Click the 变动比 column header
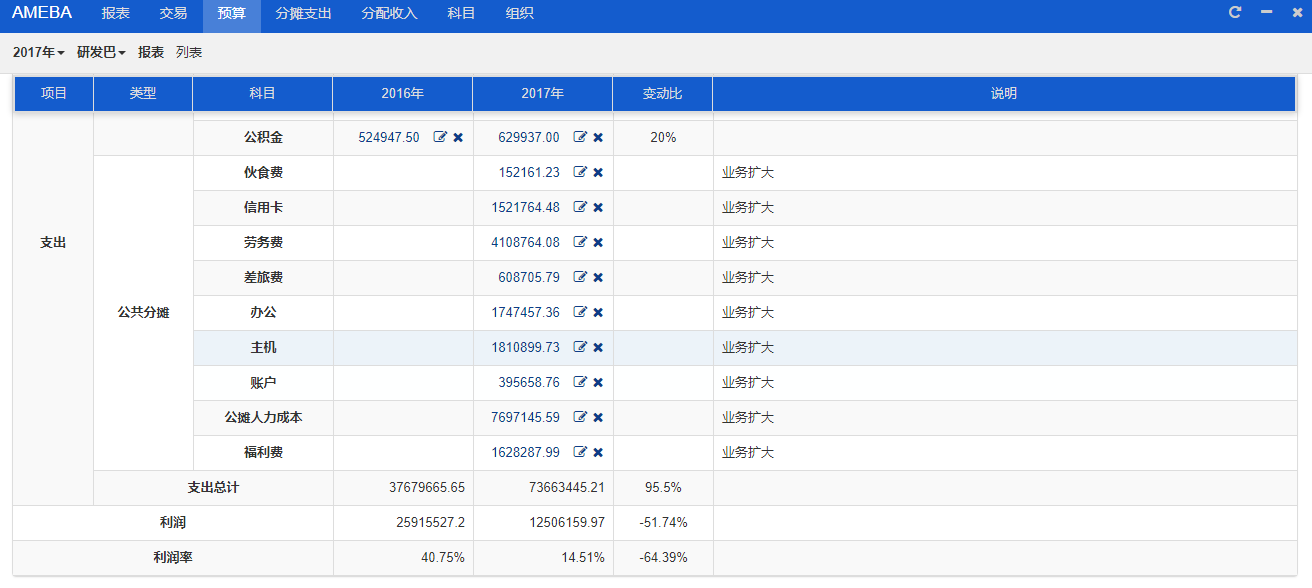 tap(662, 93)
